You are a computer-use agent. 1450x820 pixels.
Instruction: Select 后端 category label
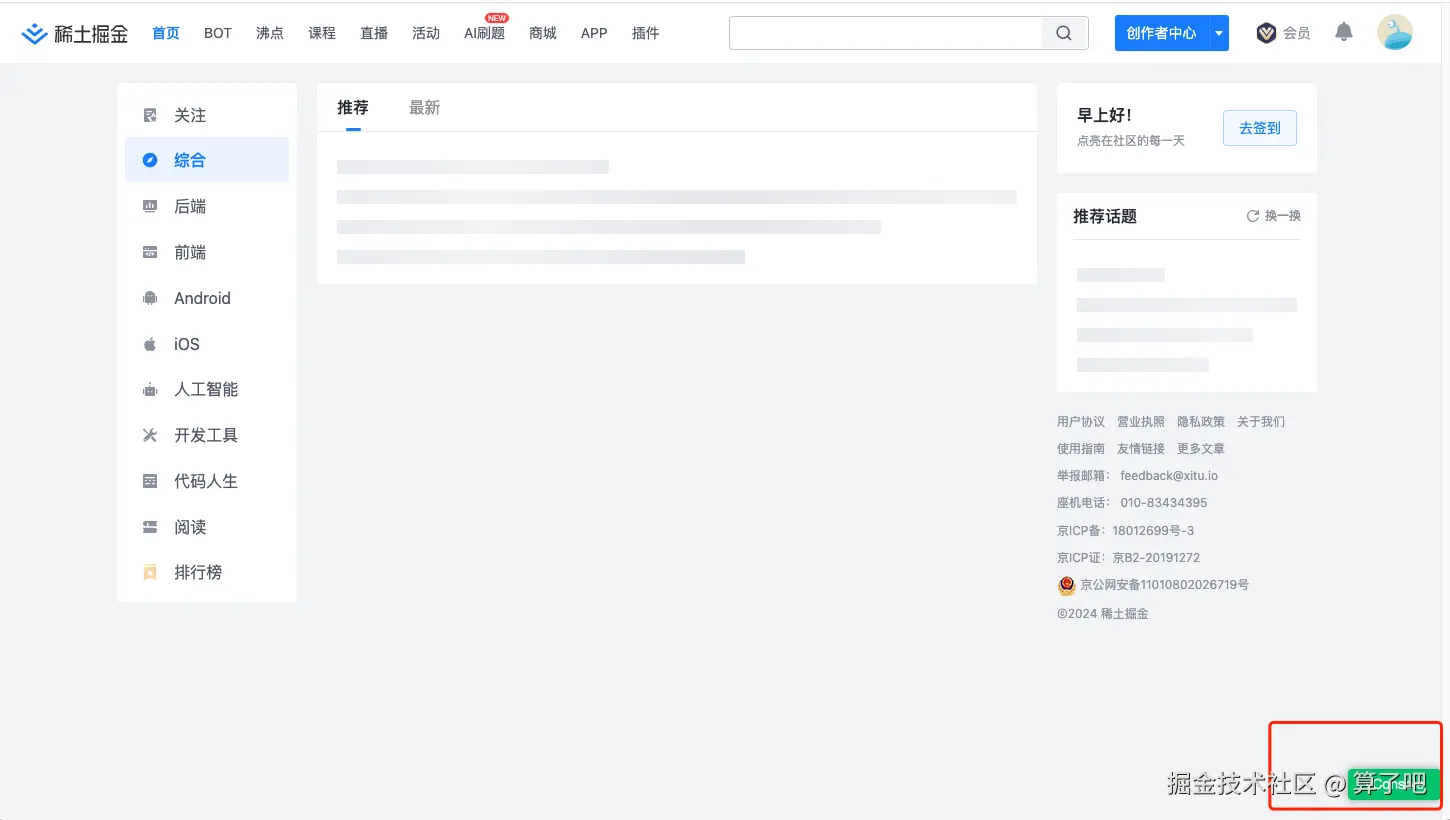[x=190, y=206]
